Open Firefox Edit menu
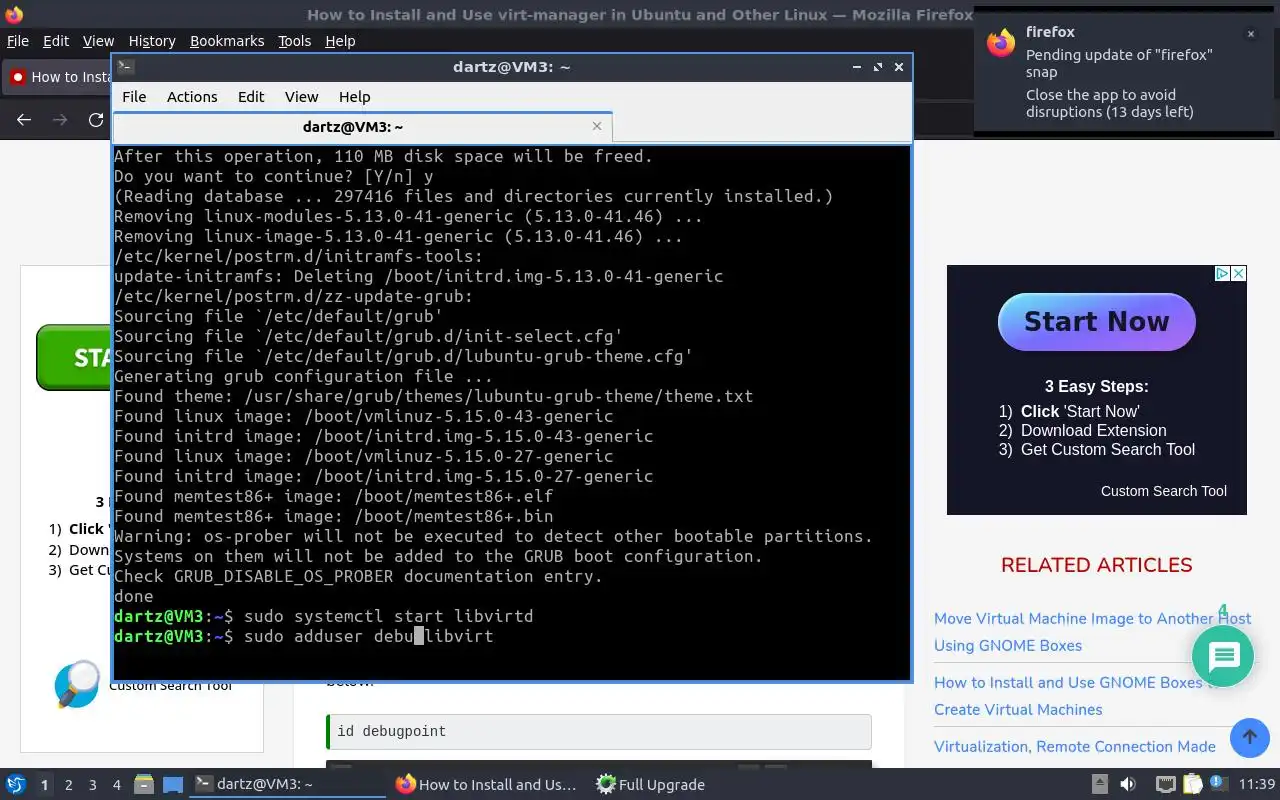Image resolution: width=1280 pixels, height=800 pixels. pyautogui.click(x=56, y=41)
